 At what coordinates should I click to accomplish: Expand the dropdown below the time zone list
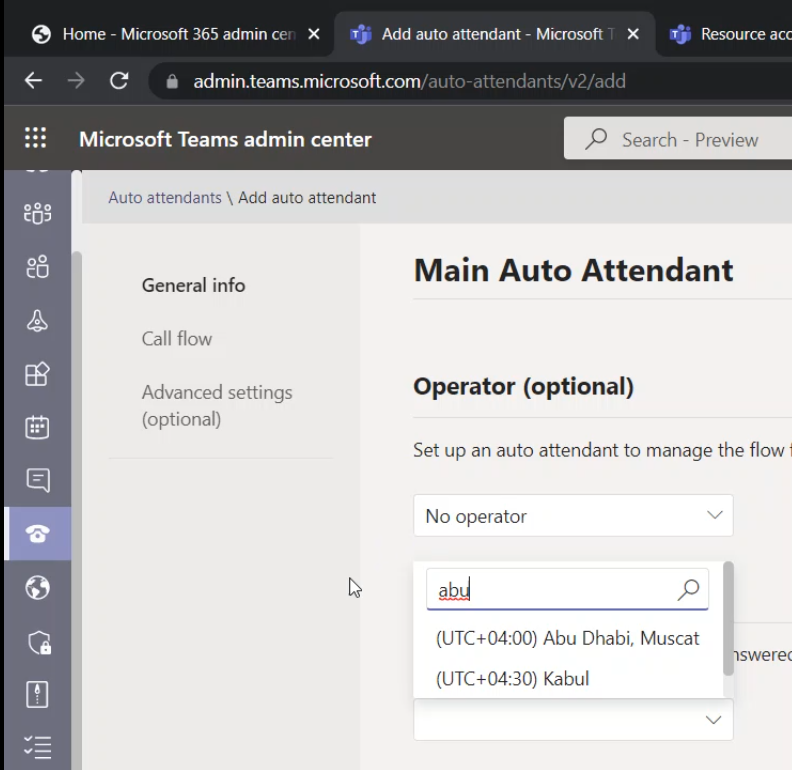(x=573, y=720)
